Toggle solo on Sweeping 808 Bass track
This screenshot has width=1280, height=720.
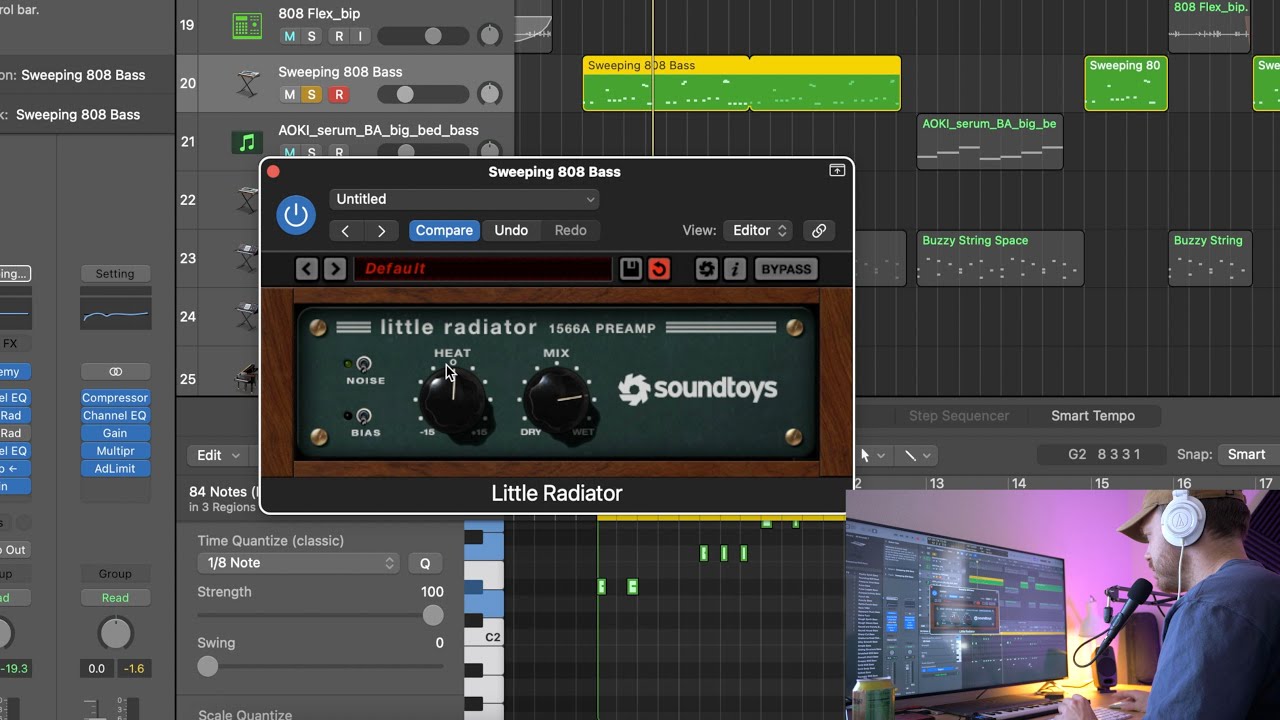pyautogui.click(x=311, y=95)
